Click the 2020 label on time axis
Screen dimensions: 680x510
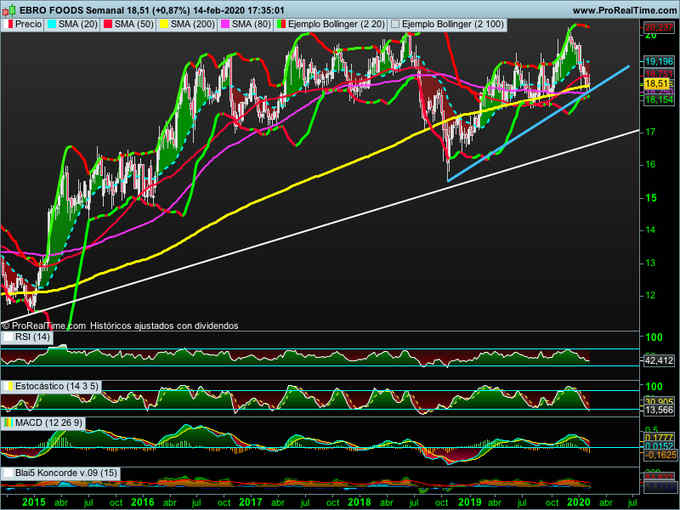[579, 502]
